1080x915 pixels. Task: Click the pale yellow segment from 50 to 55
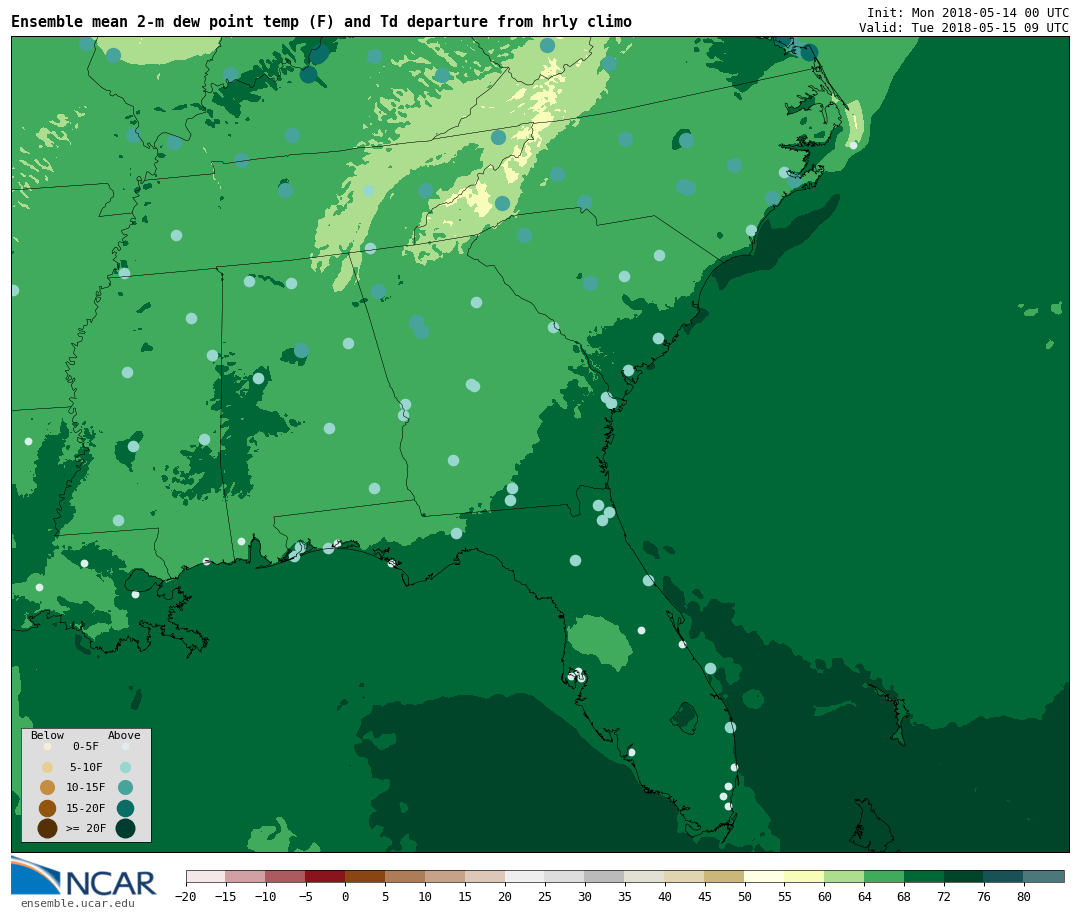point(765,876)
